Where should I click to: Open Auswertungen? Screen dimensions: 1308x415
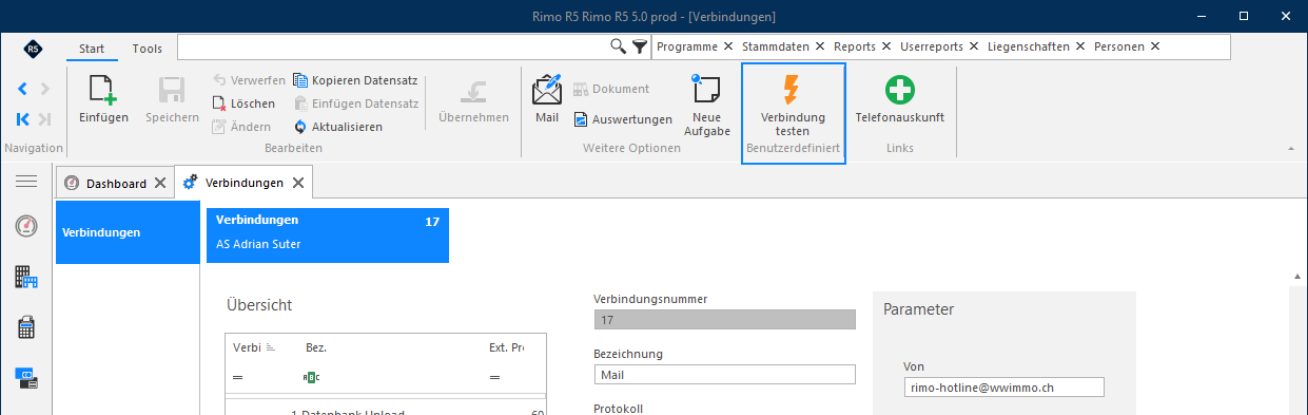(x=623, y=119)
